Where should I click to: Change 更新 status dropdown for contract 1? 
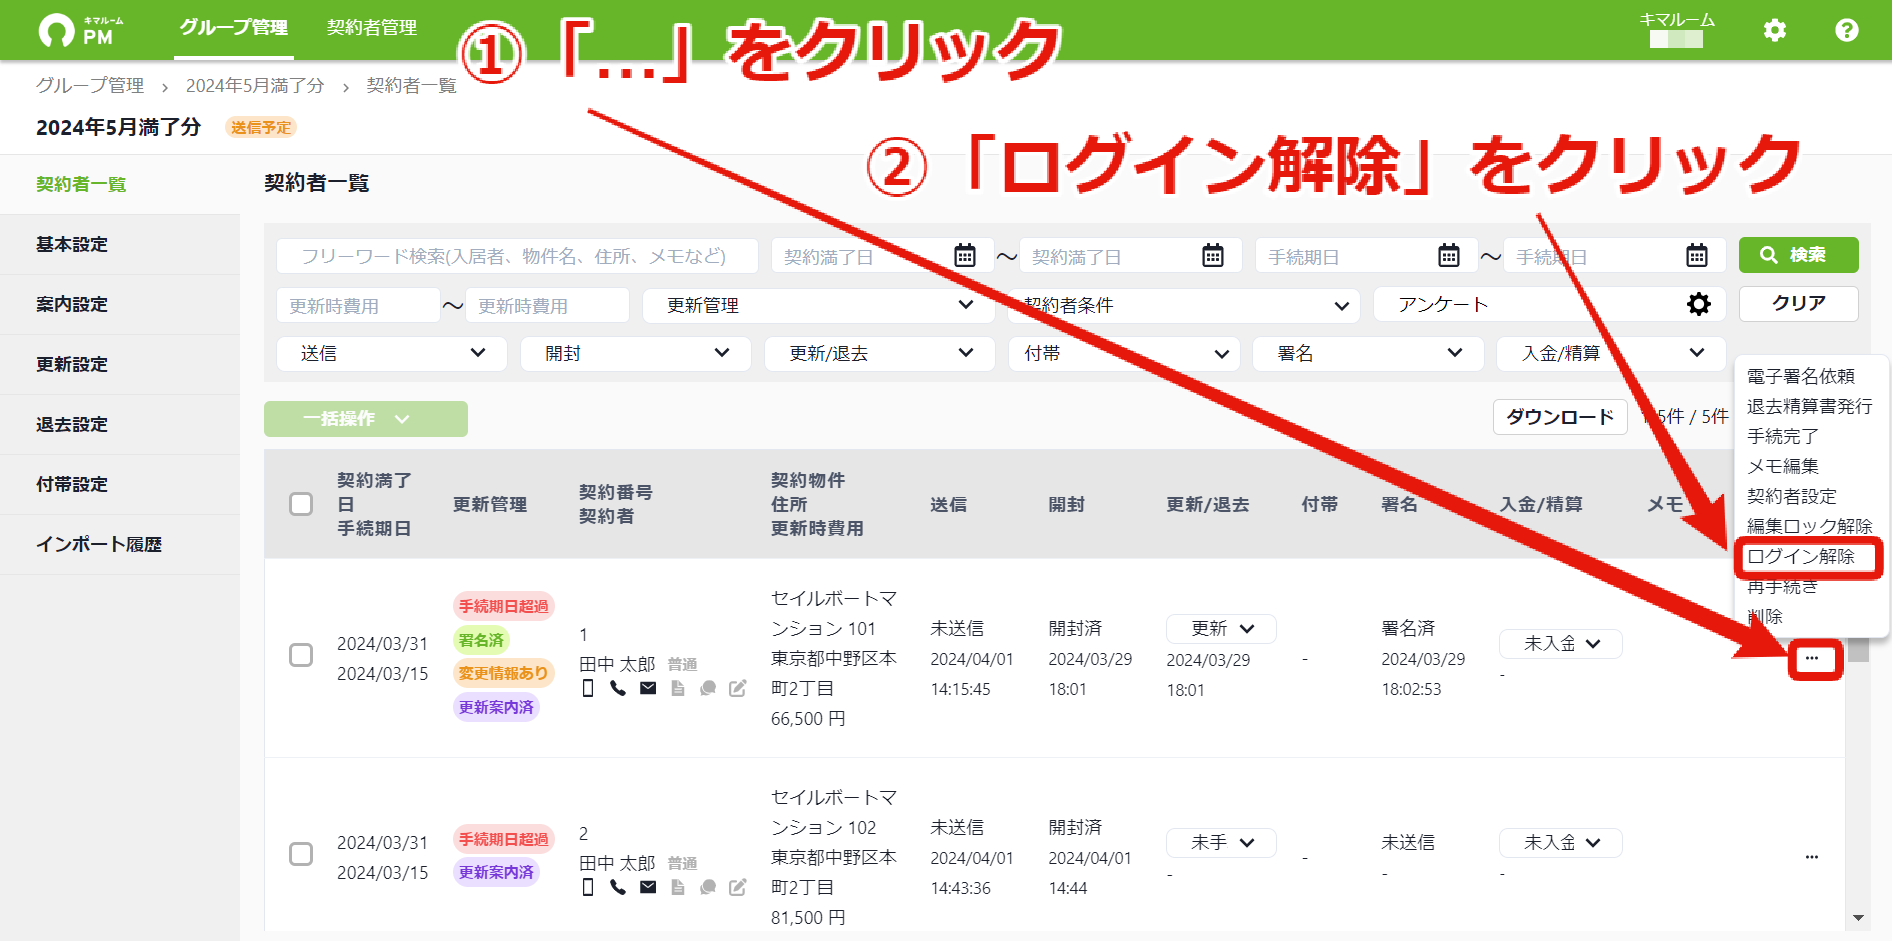point(1221,628)
